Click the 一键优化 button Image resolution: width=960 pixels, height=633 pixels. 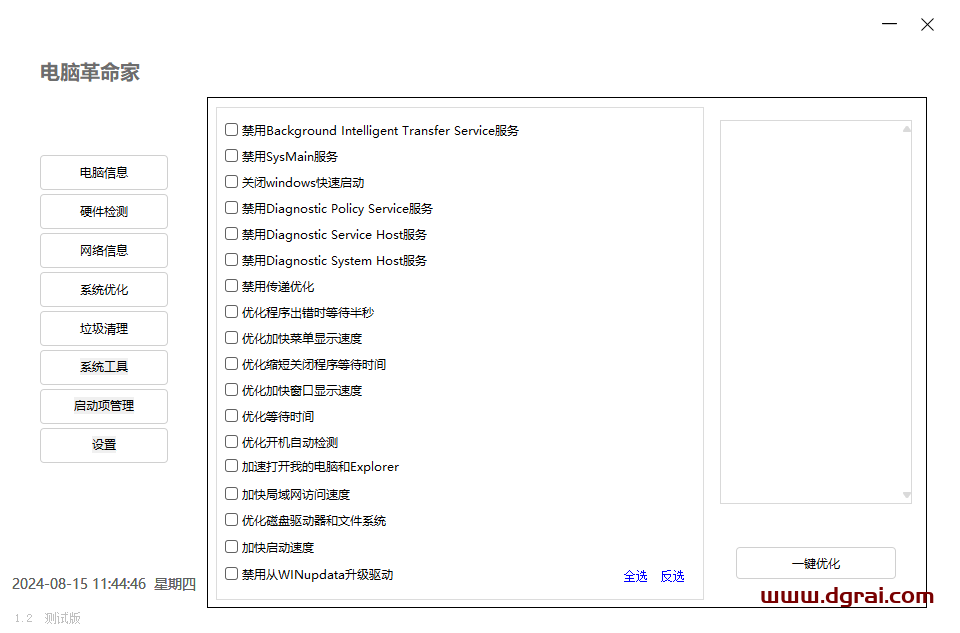click(x=815, y=563)
